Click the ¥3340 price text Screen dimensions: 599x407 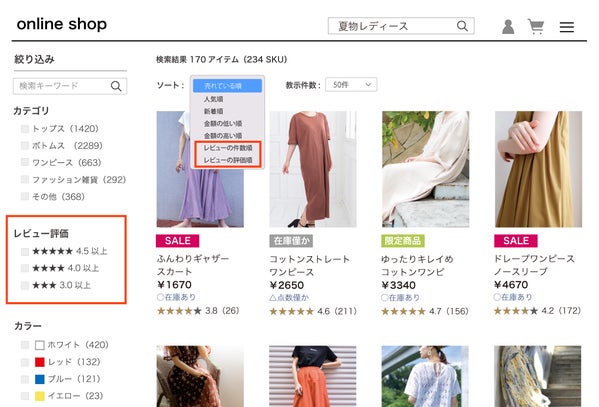pyautogui.click(x=399, y=285)
